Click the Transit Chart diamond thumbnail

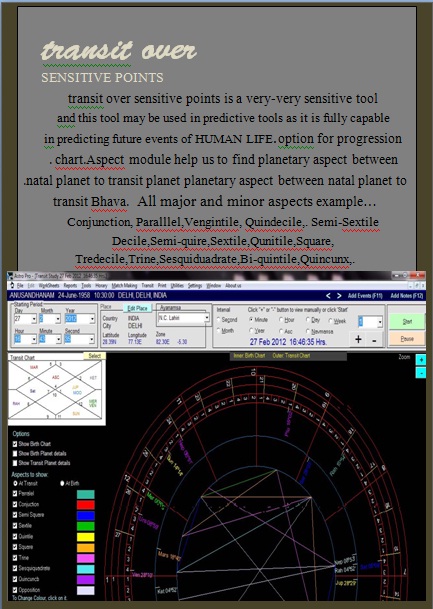point(57,390)
